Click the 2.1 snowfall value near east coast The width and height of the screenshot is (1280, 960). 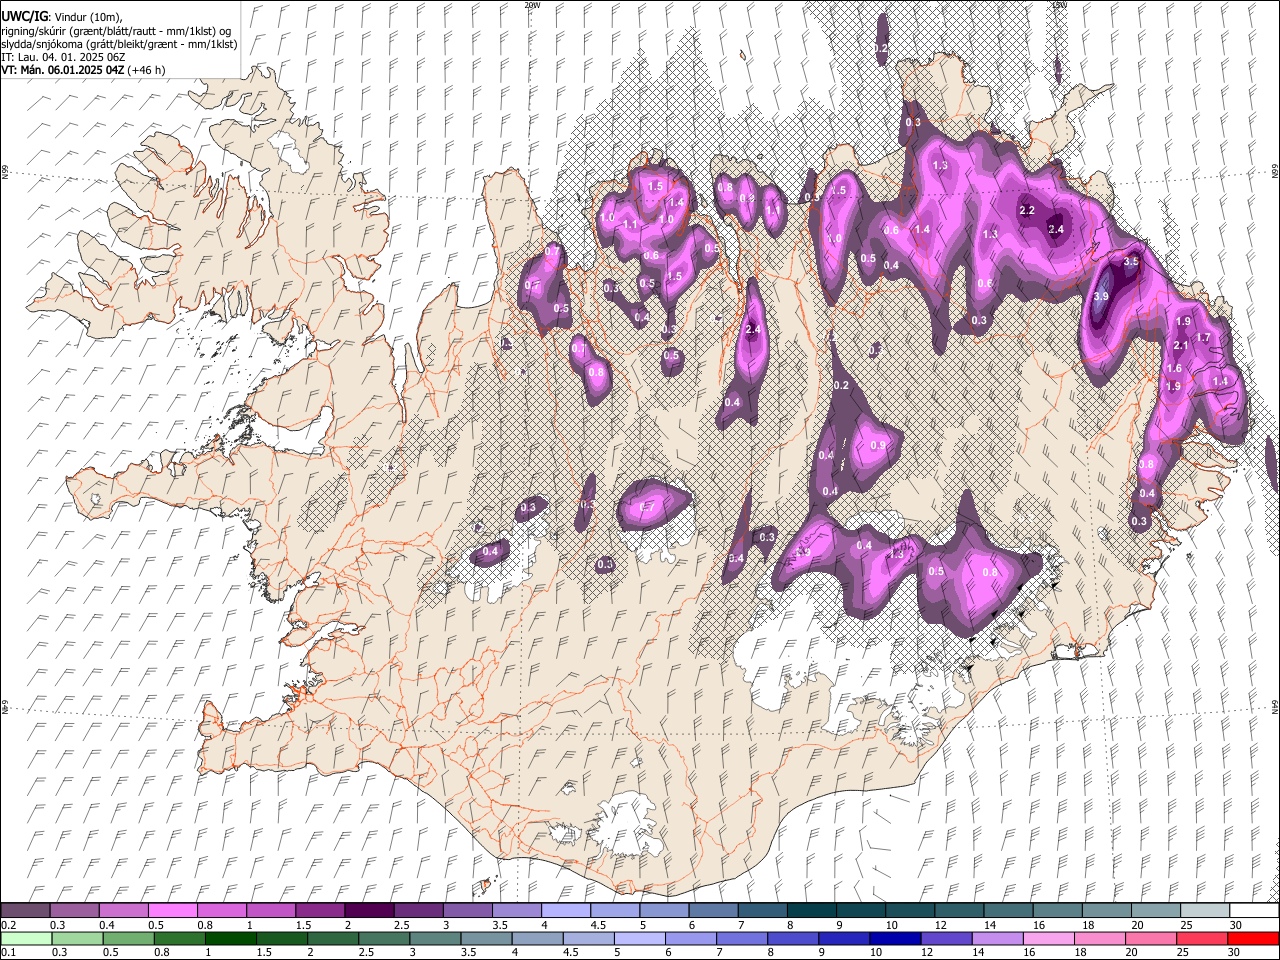point(1181,345)
